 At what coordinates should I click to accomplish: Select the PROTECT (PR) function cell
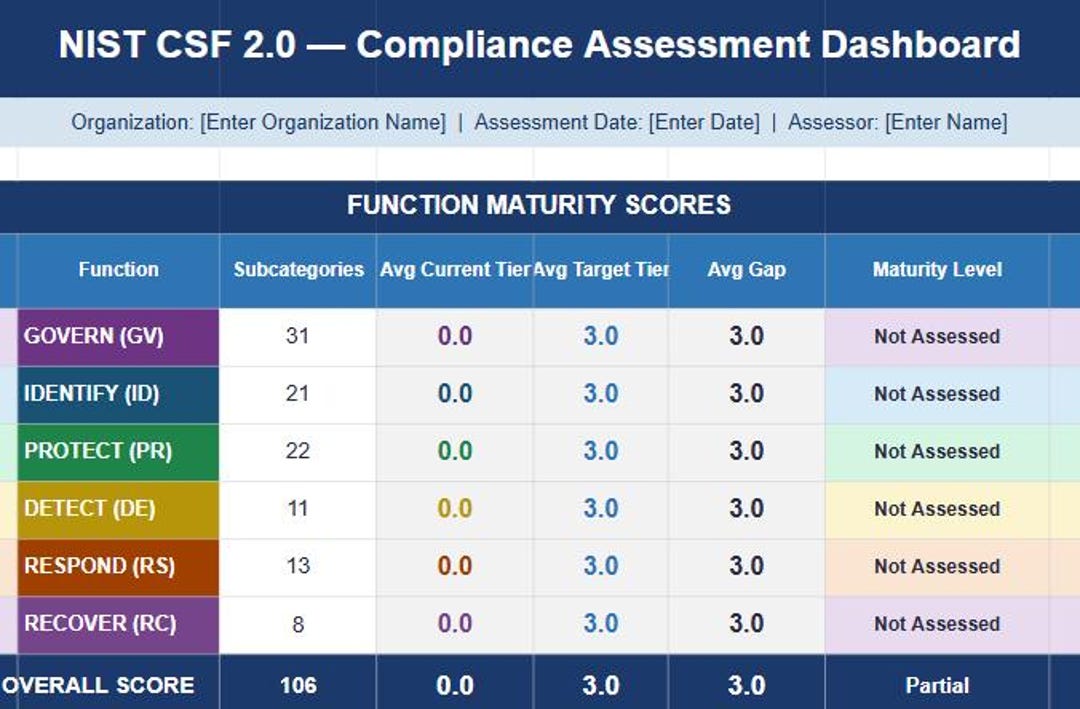(118, 452)
